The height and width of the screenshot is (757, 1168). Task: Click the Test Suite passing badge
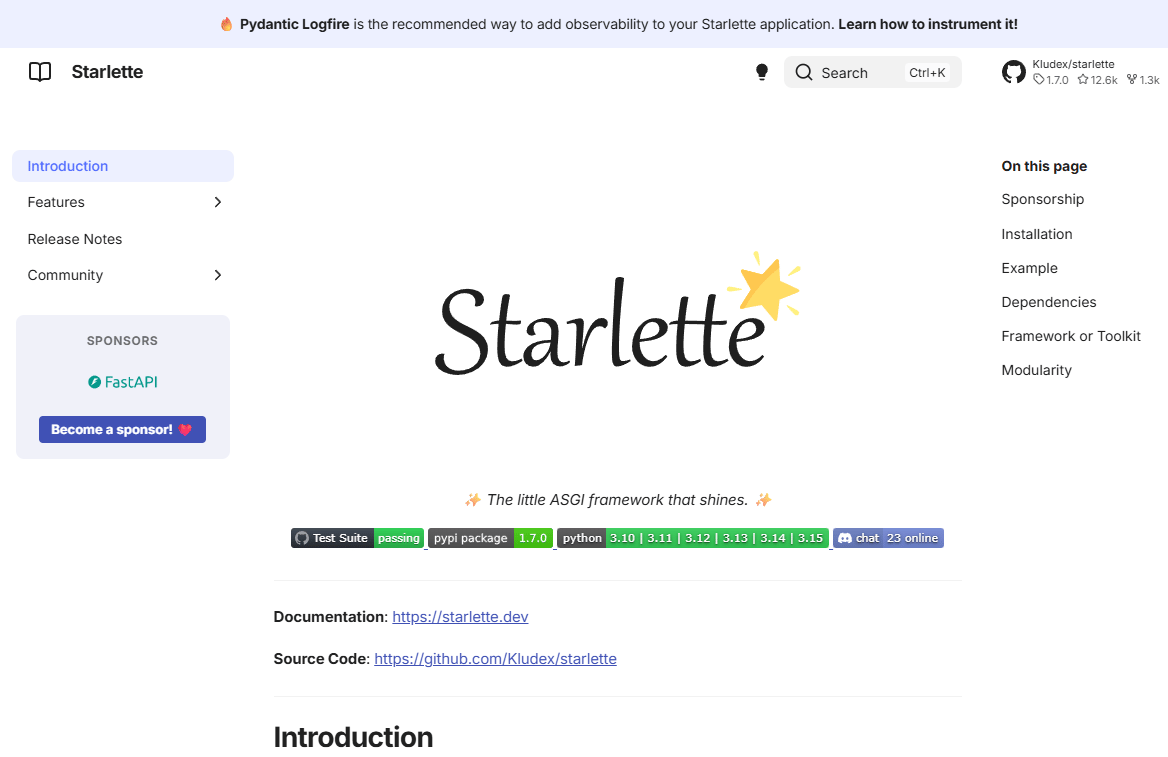pyautogui.click(x=357, y=538)
